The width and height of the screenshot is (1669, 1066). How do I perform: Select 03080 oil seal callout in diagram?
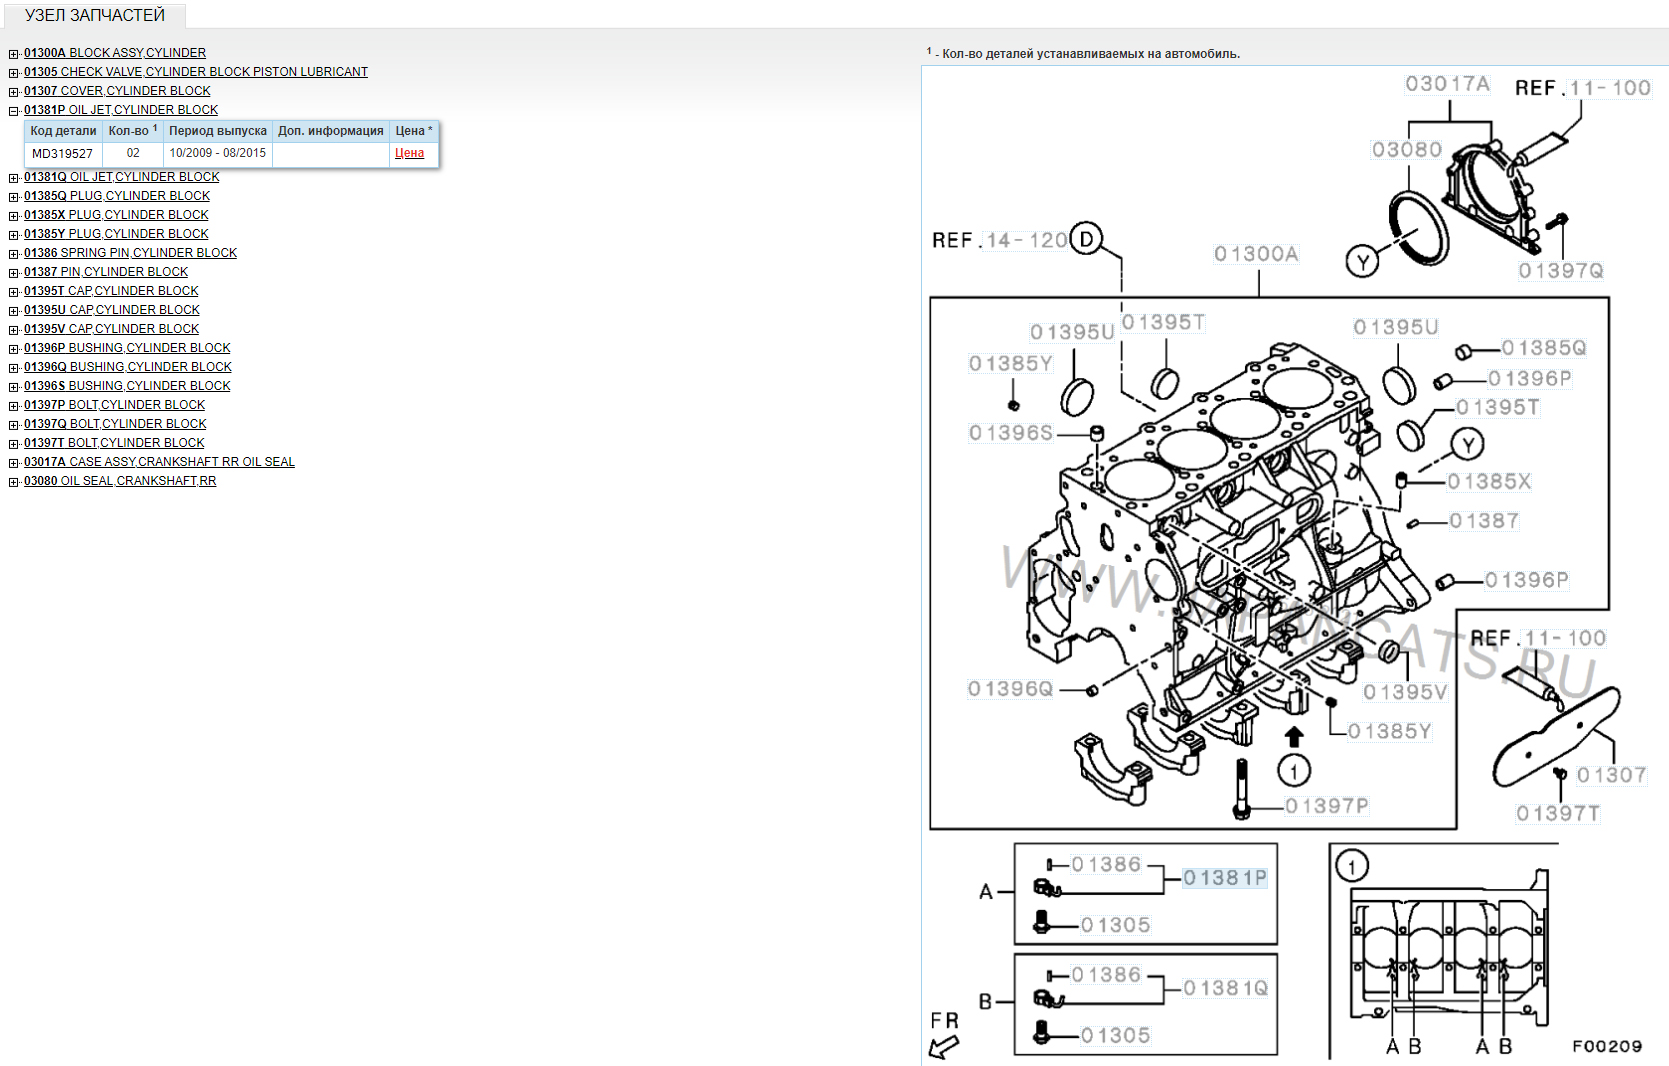(1406, 150)
